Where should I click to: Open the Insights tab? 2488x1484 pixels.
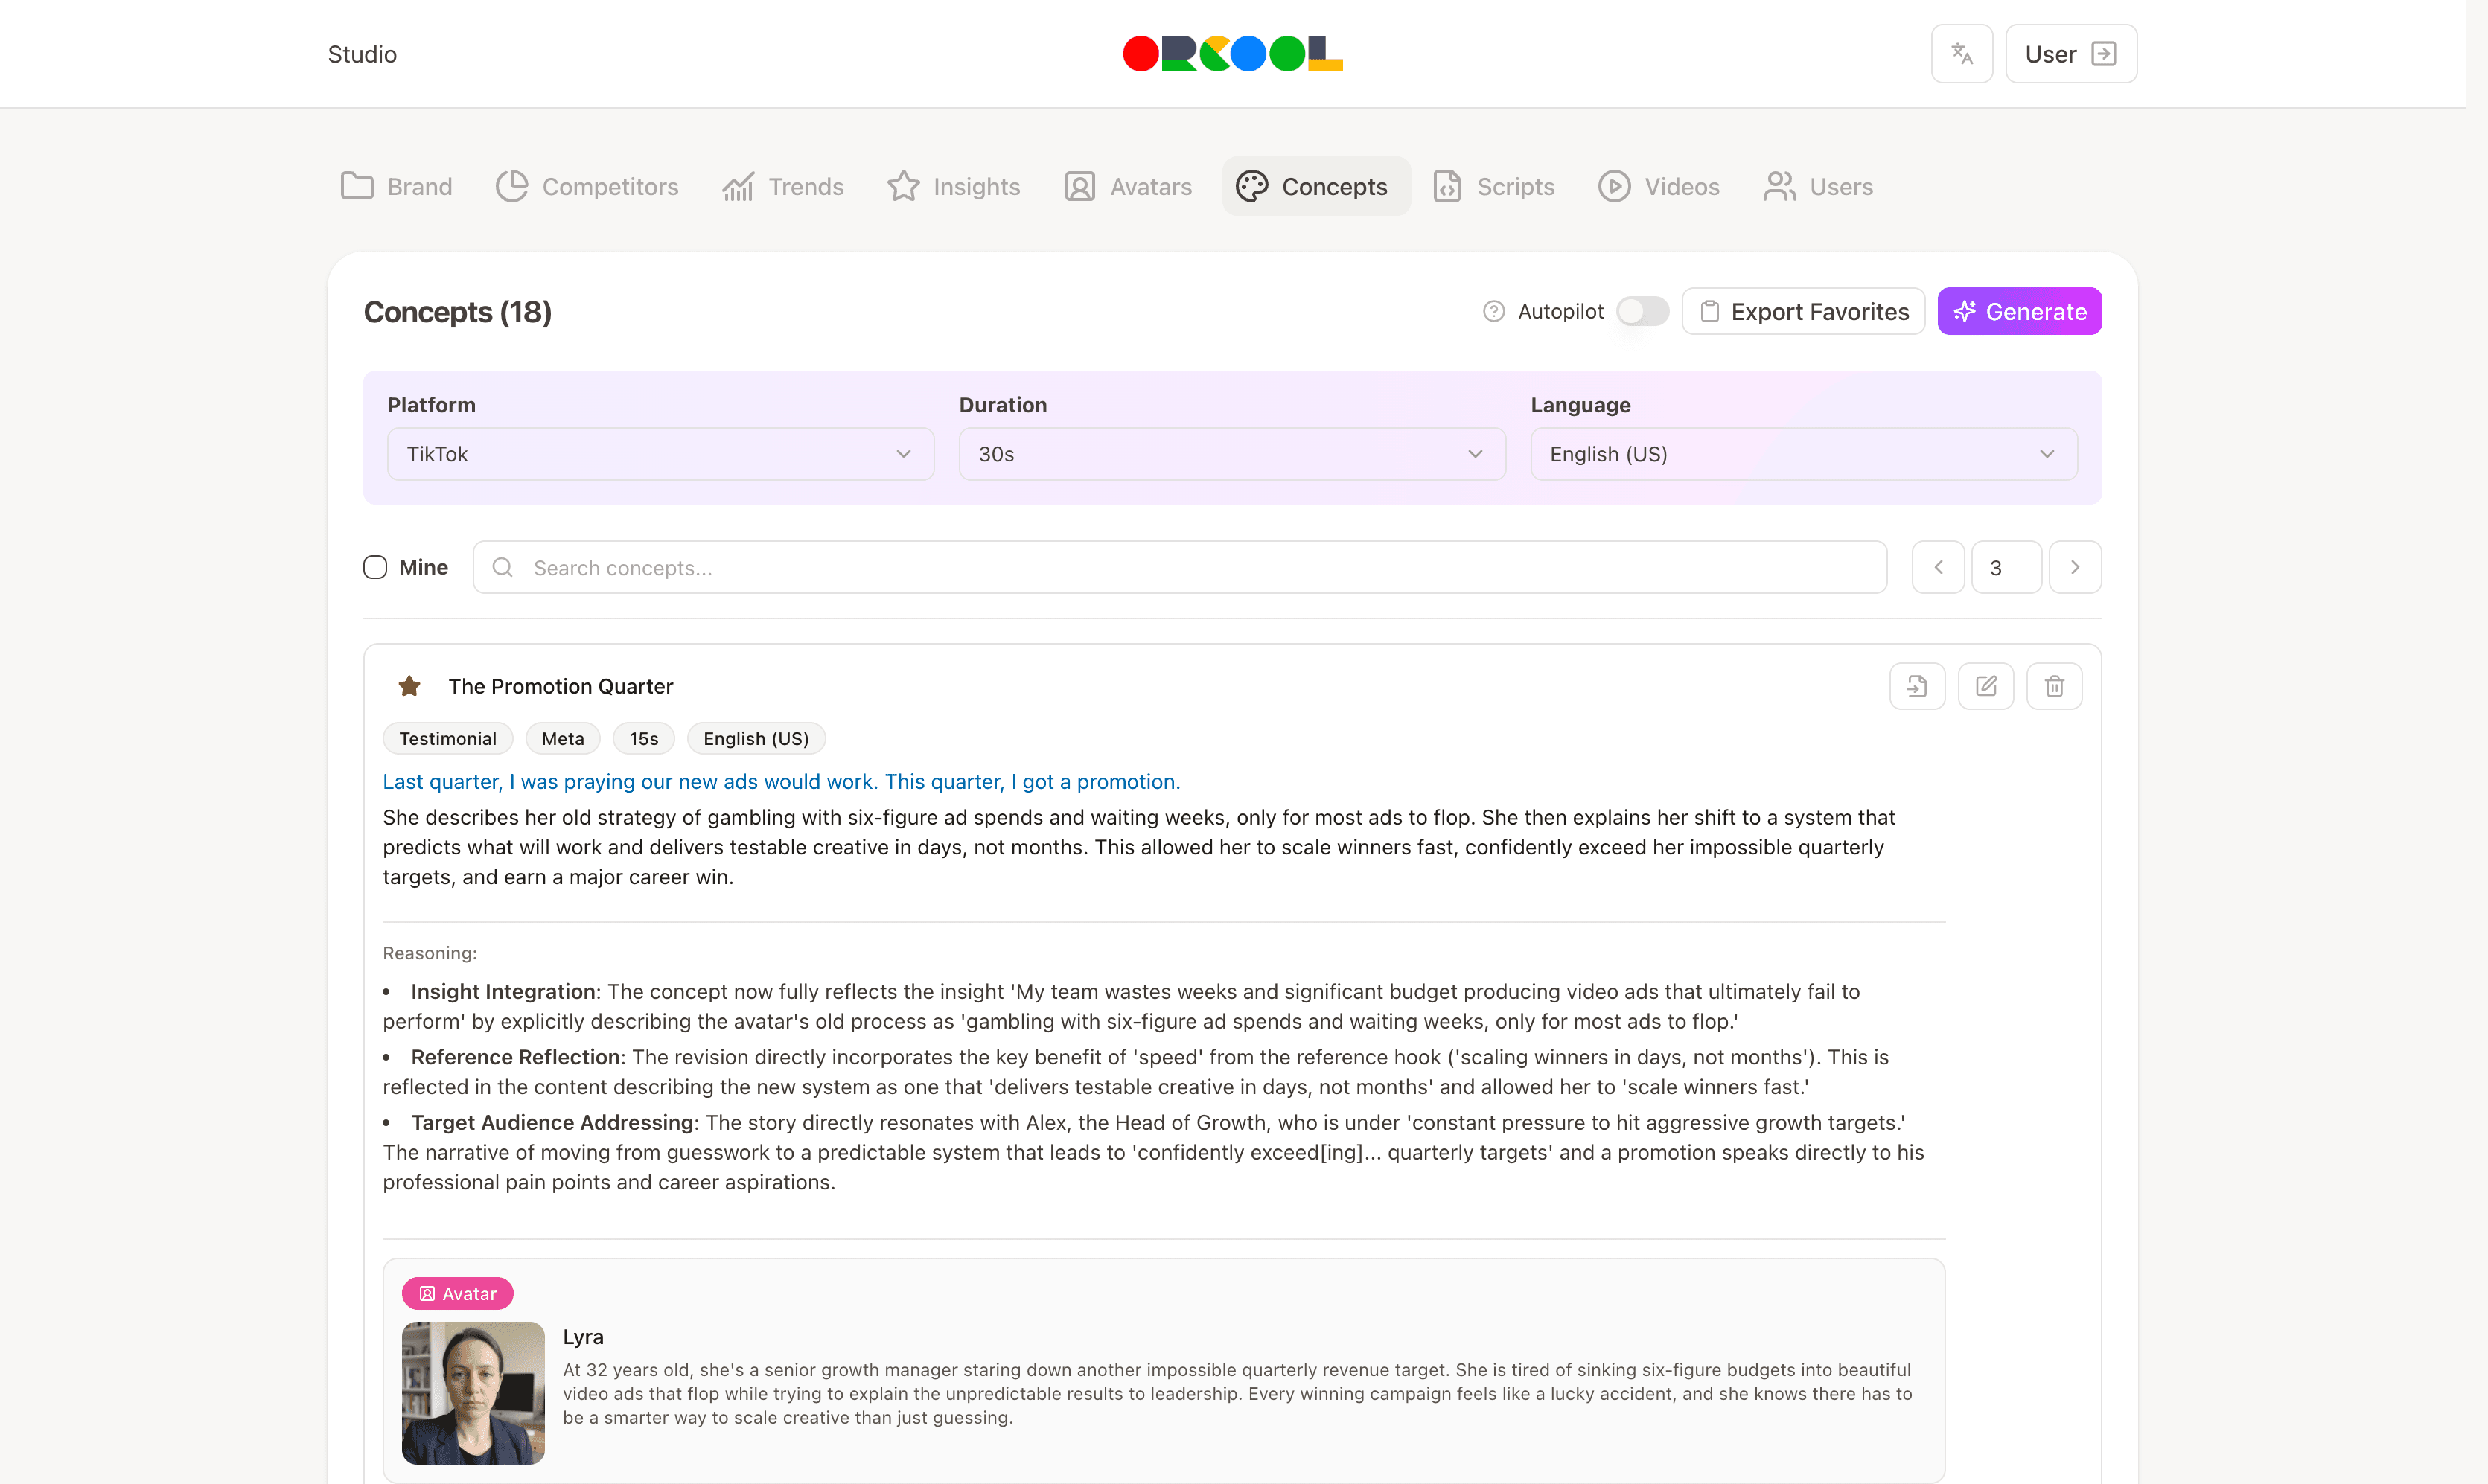coord(954,186)
